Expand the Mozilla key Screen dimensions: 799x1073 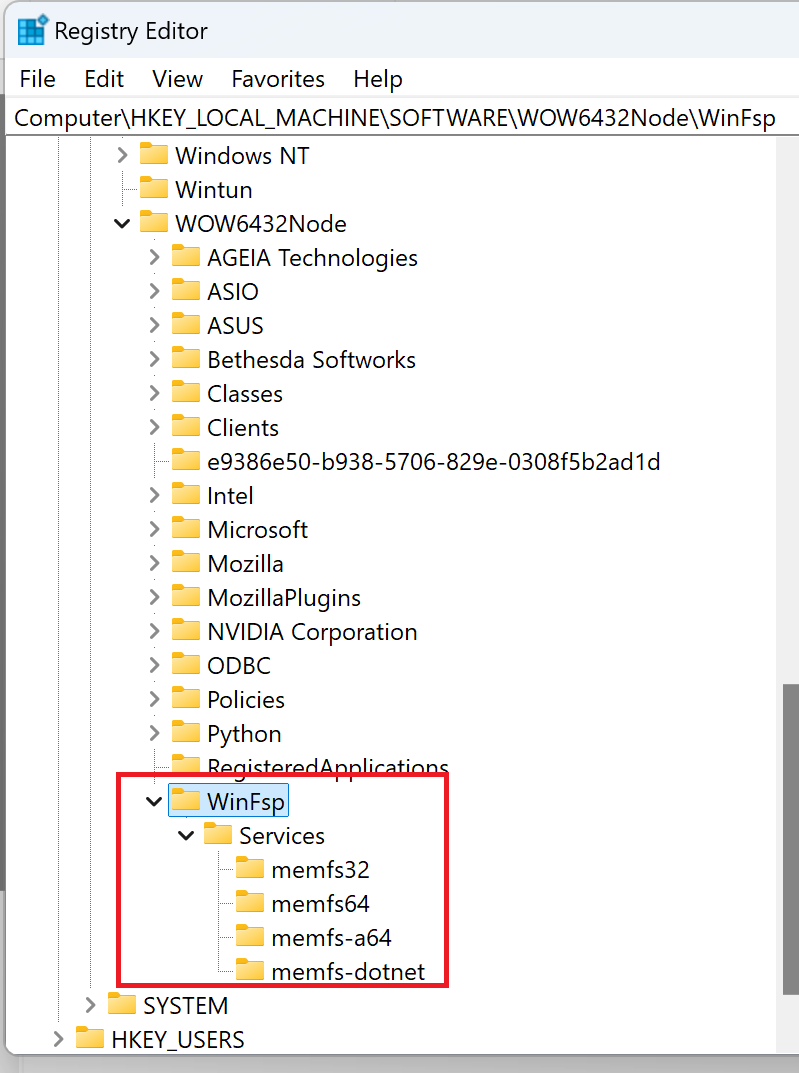pos(155,563)
